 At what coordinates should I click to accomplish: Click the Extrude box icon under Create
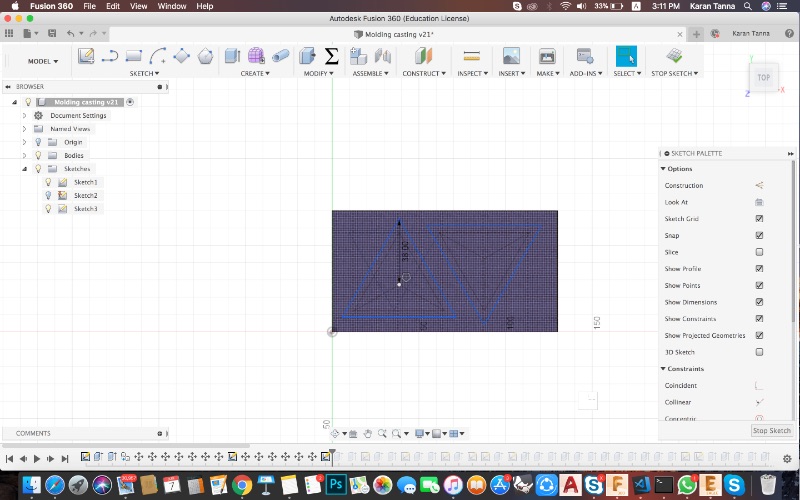click(232, 56)
